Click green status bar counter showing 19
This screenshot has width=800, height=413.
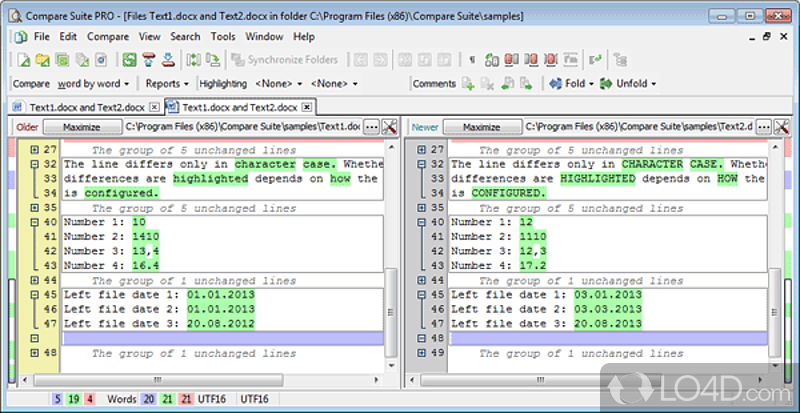click(x=73, y=399)
